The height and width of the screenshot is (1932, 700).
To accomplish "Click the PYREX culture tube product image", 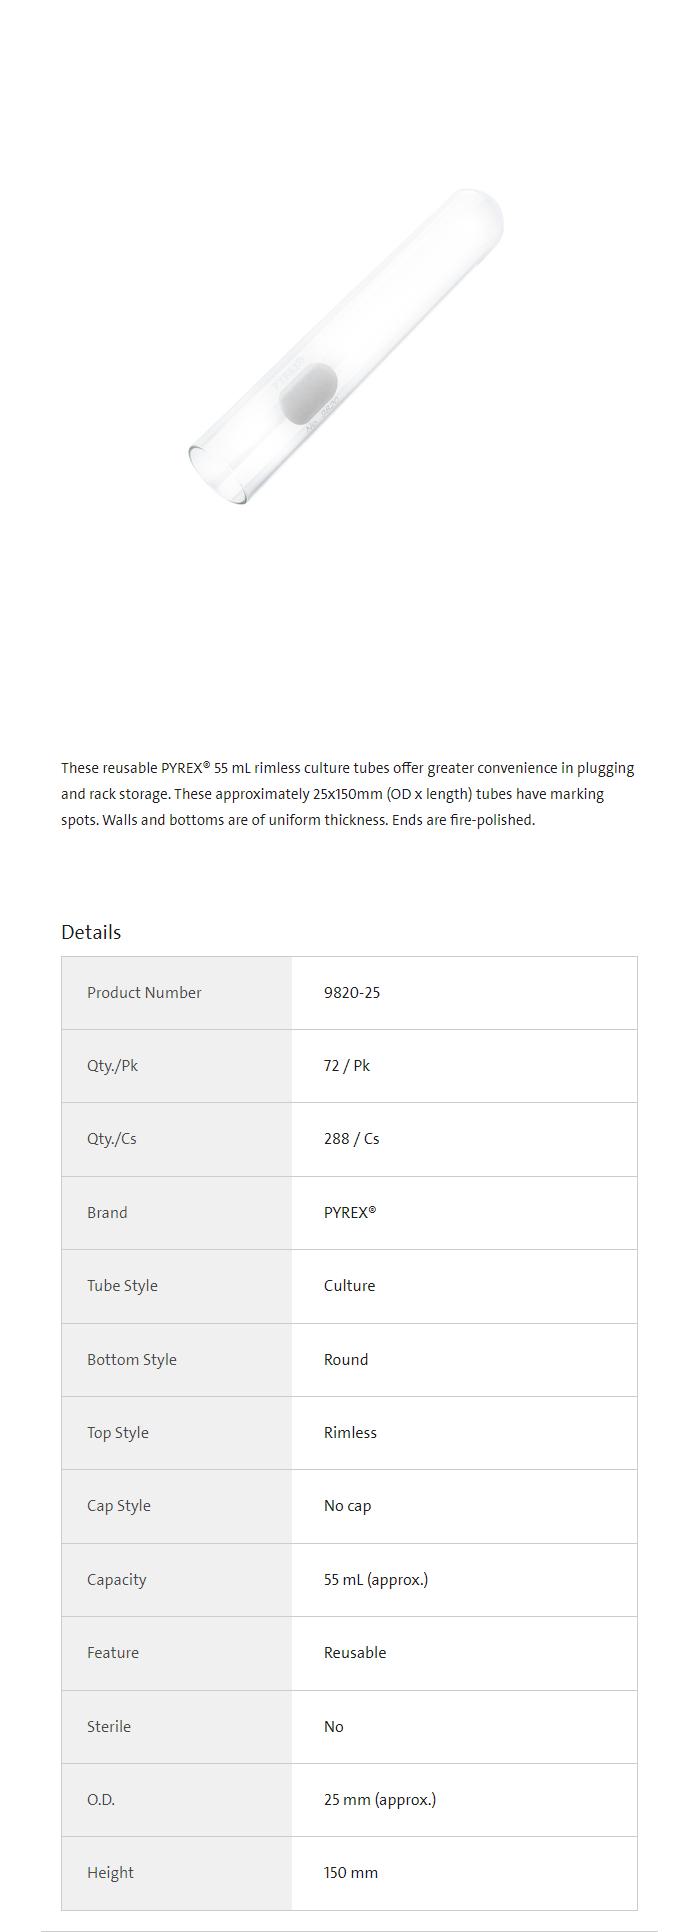I will (345, 346).
